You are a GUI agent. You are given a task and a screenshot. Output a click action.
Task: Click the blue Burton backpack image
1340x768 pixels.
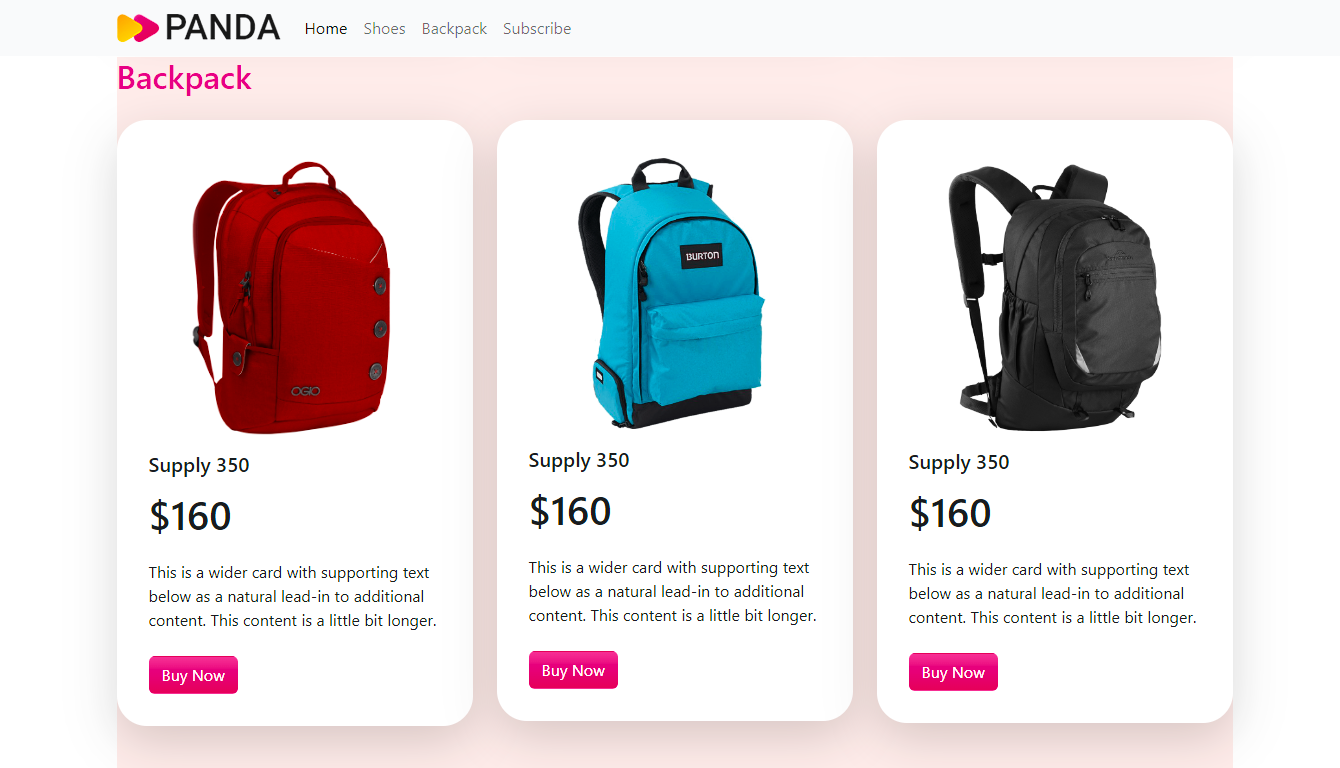[x=671, y=293]
